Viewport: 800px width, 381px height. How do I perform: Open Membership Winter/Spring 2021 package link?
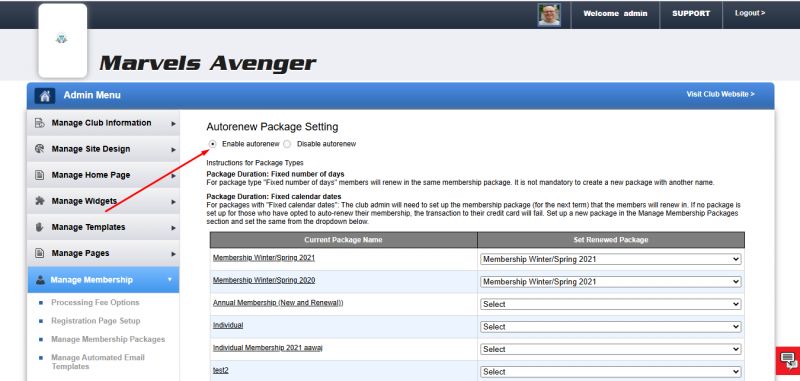(x=264, y=258)
